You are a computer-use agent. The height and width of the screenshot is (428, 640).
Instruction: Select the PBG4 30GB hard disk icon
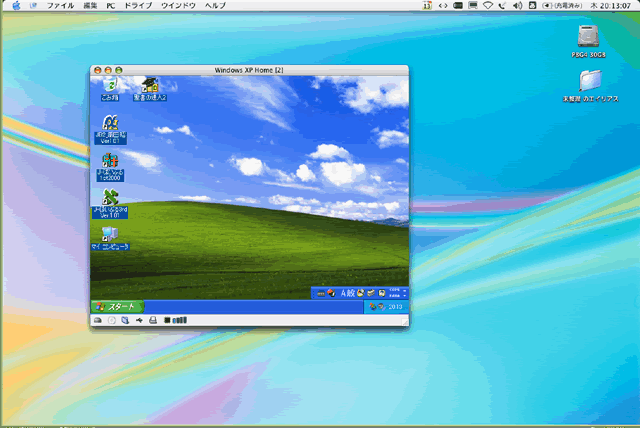point(588,36)
